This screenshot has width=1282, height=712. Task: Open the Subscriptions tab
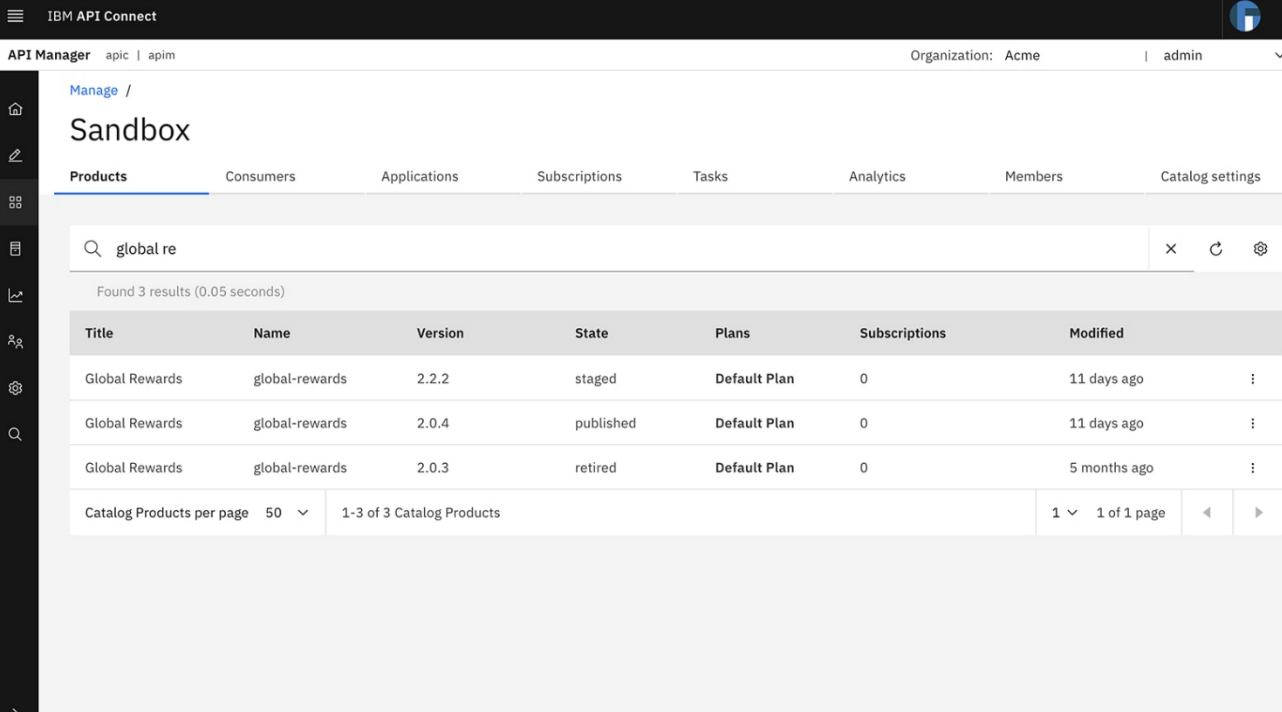[x=579, y=177]
